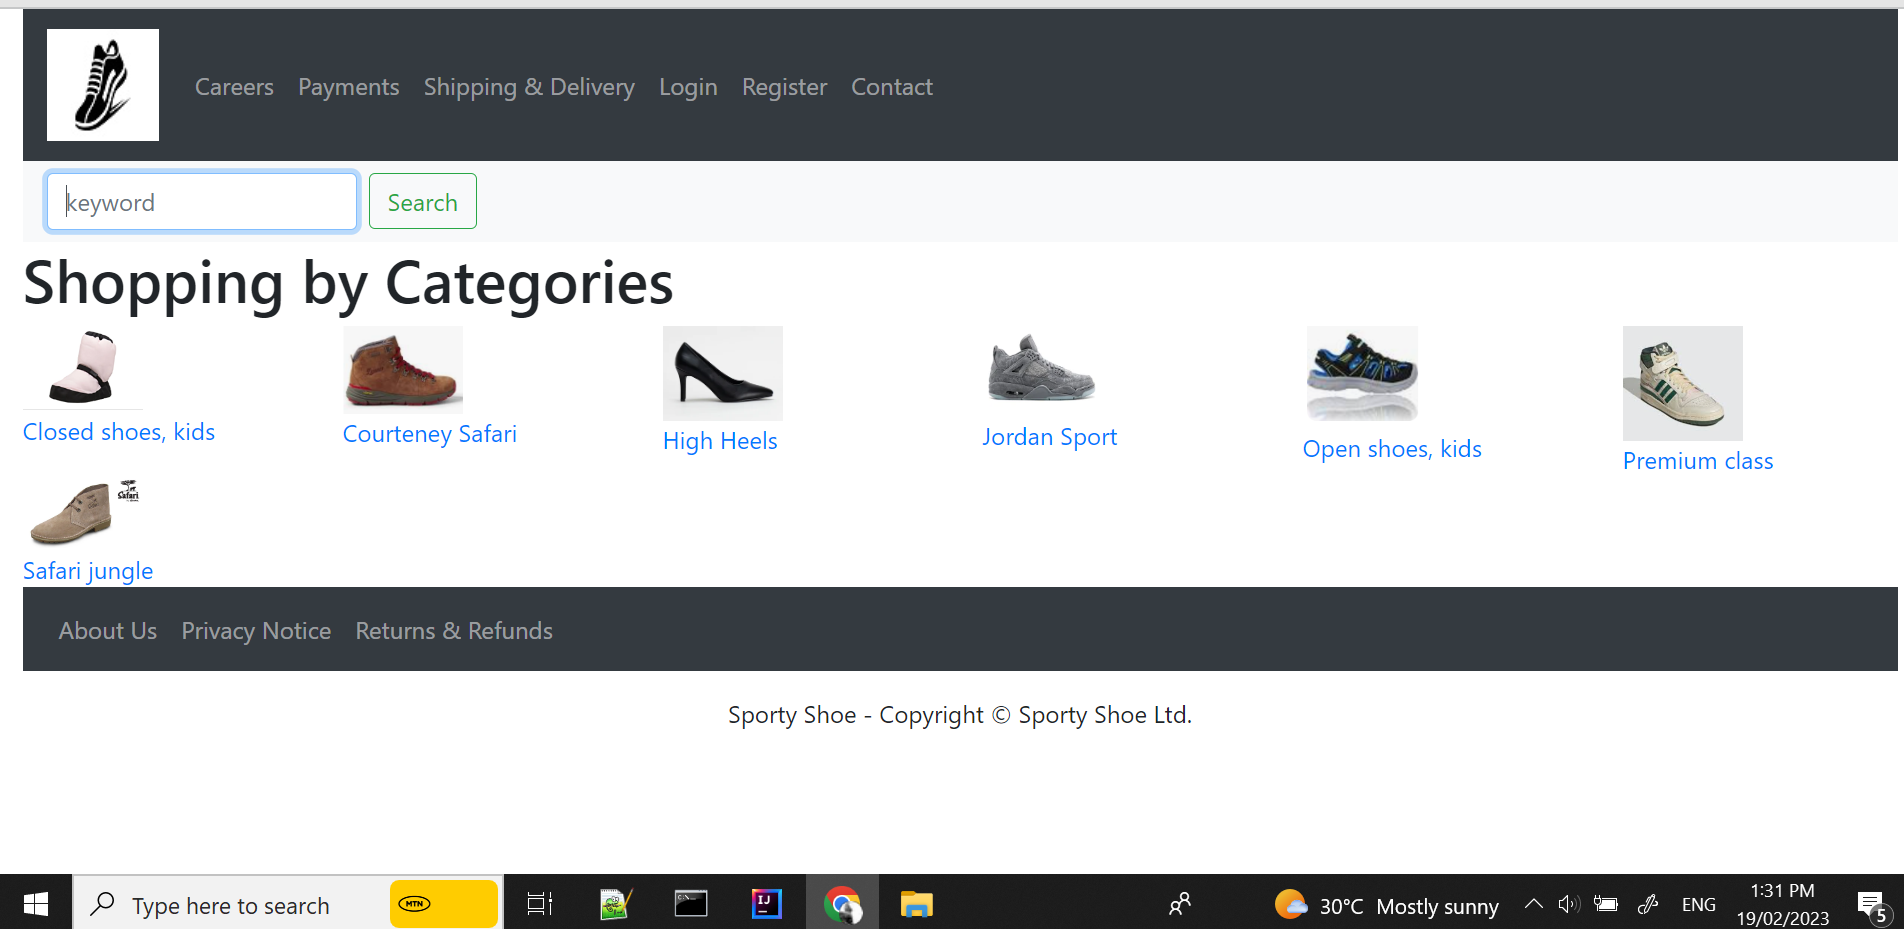The image size is (1904, 929).
Task: Open the Sporty Shoe logo image
Action: (102, 84)
